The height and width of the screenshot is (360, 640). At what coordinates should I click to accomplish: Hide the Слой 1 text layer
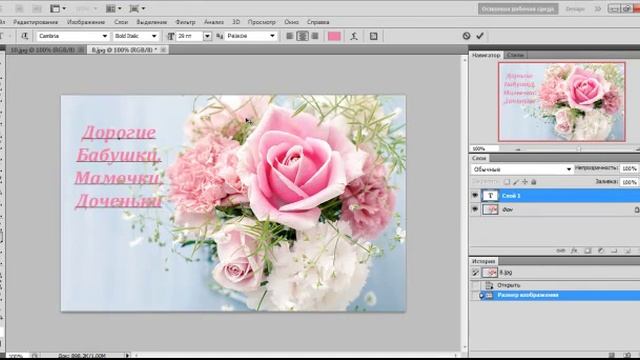(x=475, y=196)
